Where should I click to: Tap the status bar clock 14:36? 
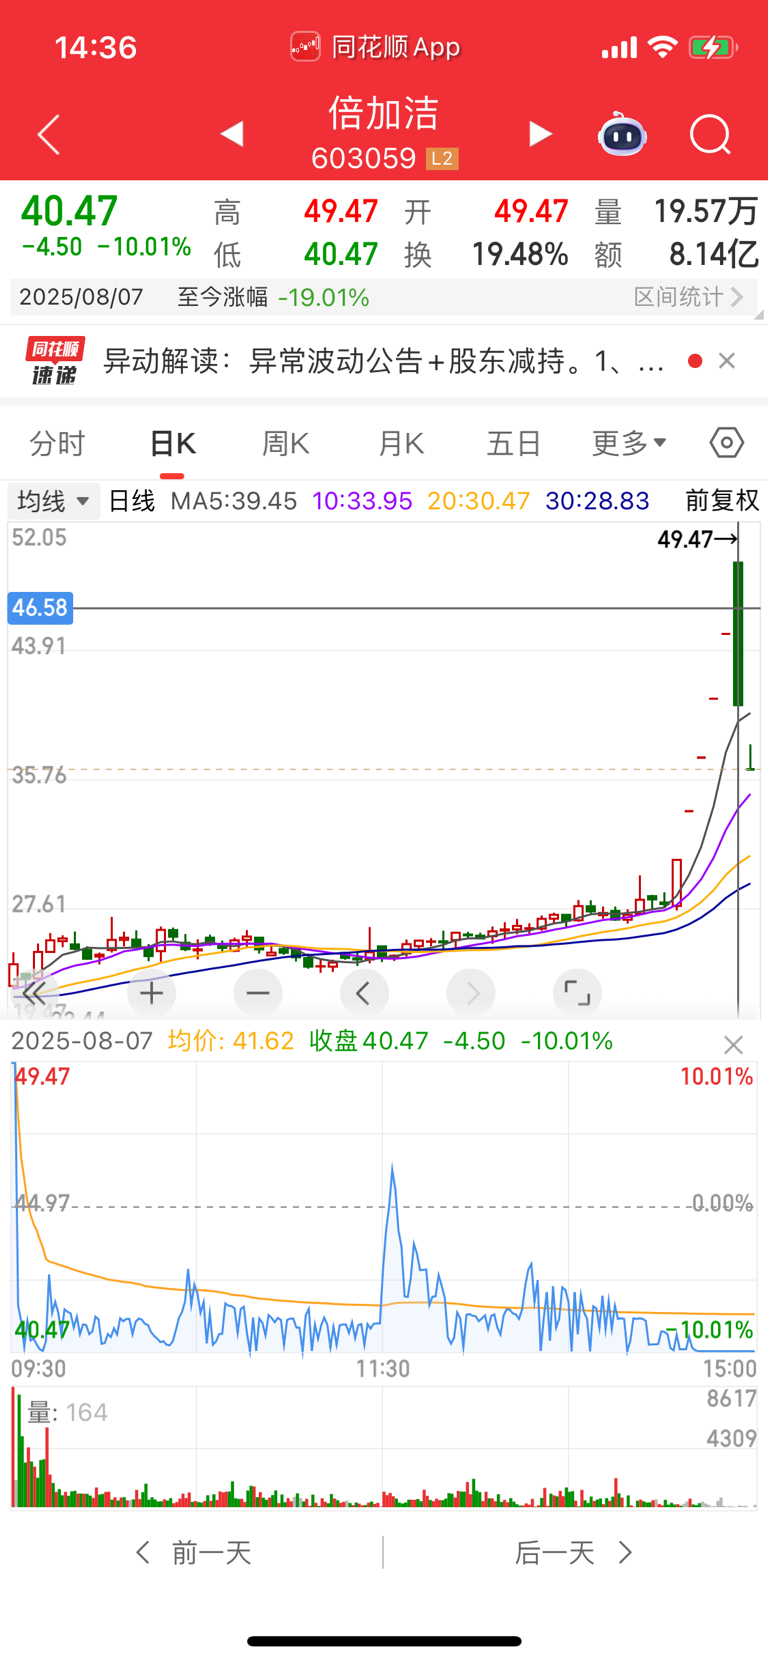point(95,47)
